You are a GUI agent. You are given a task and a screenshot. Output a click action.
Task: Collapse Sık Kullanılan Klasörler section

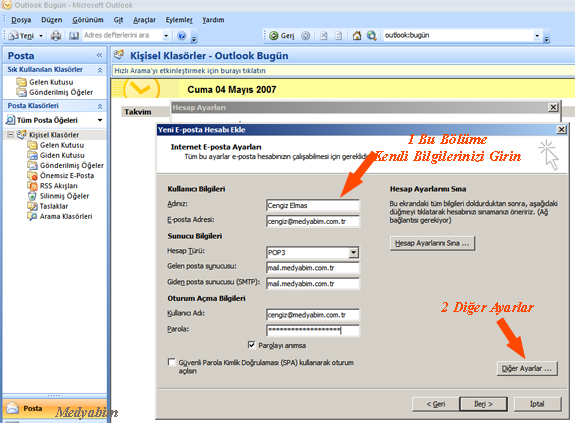100,70
